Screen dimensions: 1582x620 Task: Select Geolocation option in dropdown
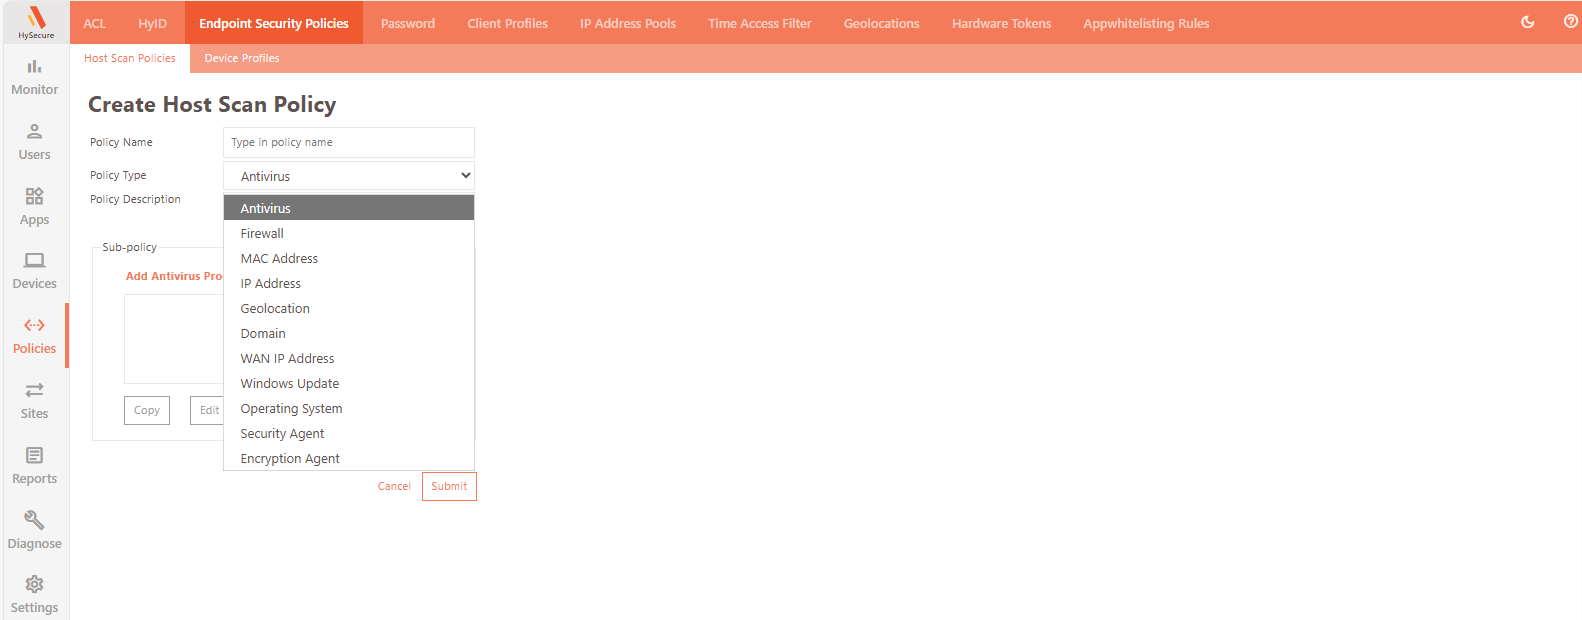(x=275, y=309)
